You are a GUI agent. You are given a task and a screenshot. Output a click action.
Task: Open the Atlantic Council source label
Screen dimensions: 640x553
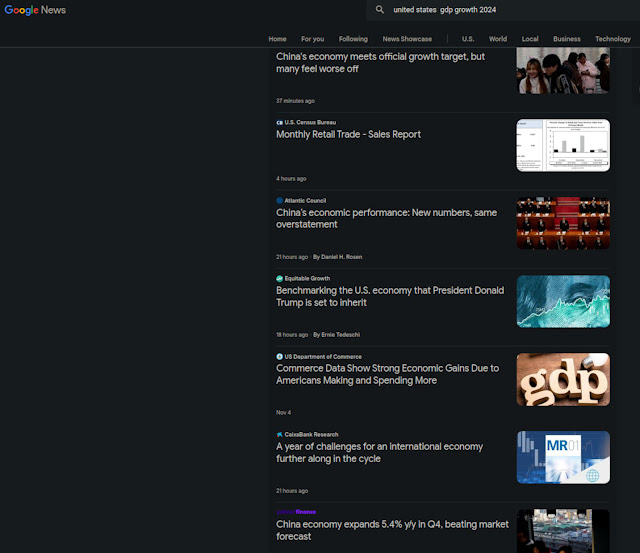click(305, 200)
